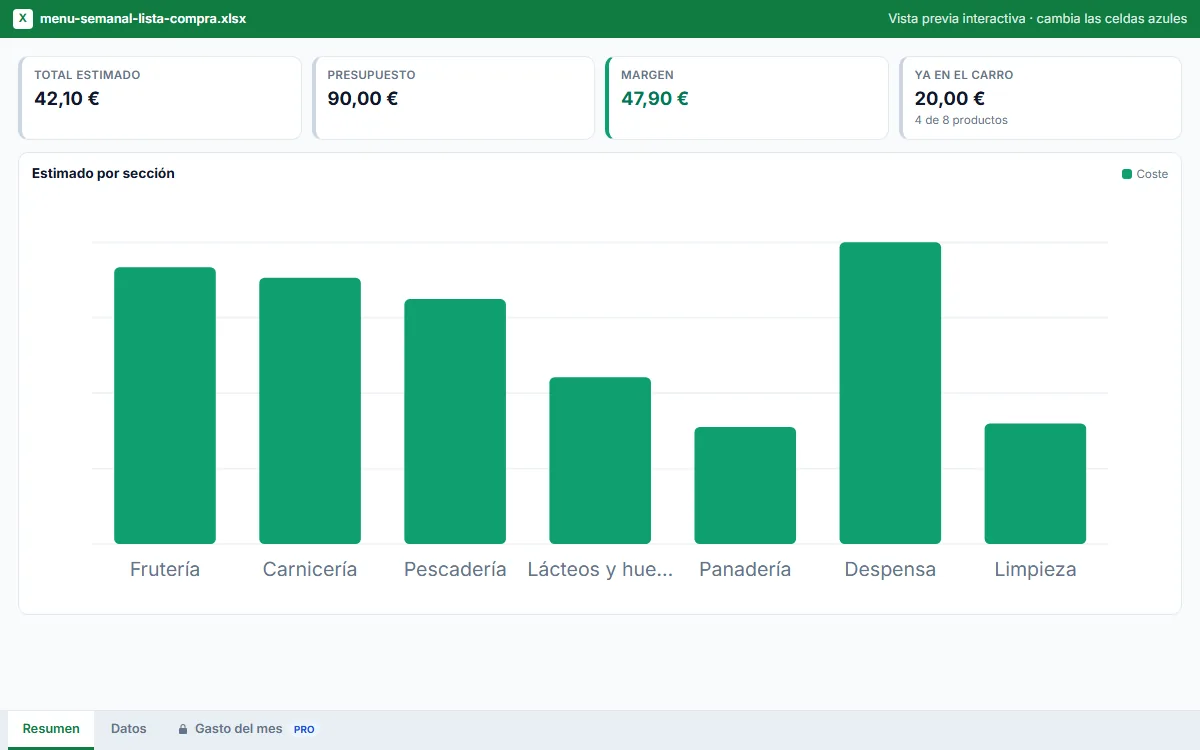Click the Total estimado card value 42,10 €
Image resolution: width=1200 pixels, height=750 pixels.
coord(67,98)
